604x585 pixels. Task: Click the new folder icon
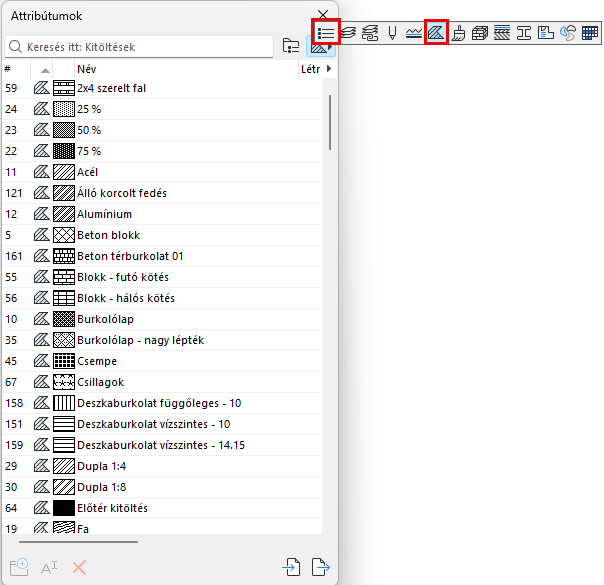coord(19,567)
